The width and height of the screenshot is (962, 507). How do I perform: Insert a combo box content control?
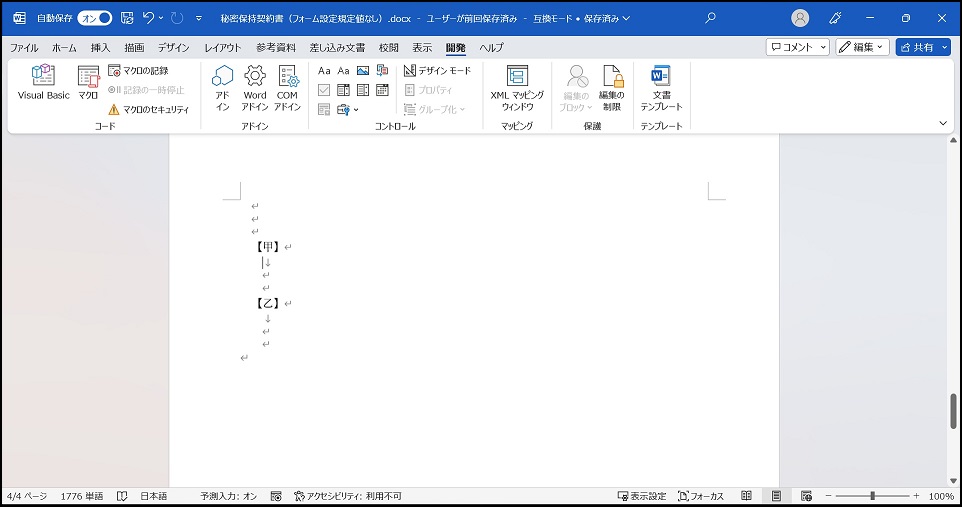(344, 90)
